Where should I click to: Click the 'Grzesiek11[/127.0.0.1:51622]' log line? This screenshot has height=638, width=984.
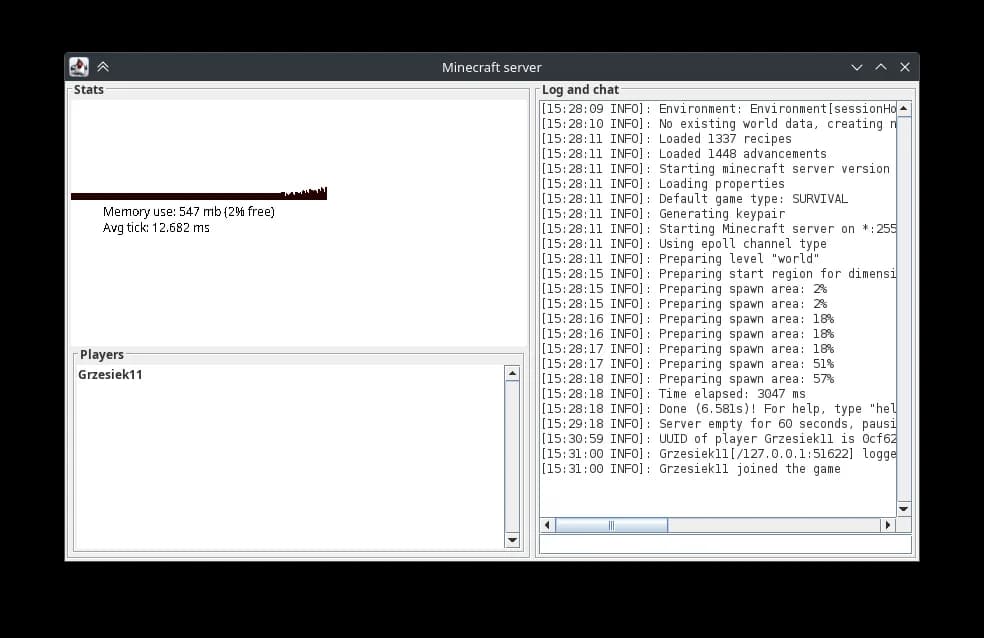tap(719, 454)
